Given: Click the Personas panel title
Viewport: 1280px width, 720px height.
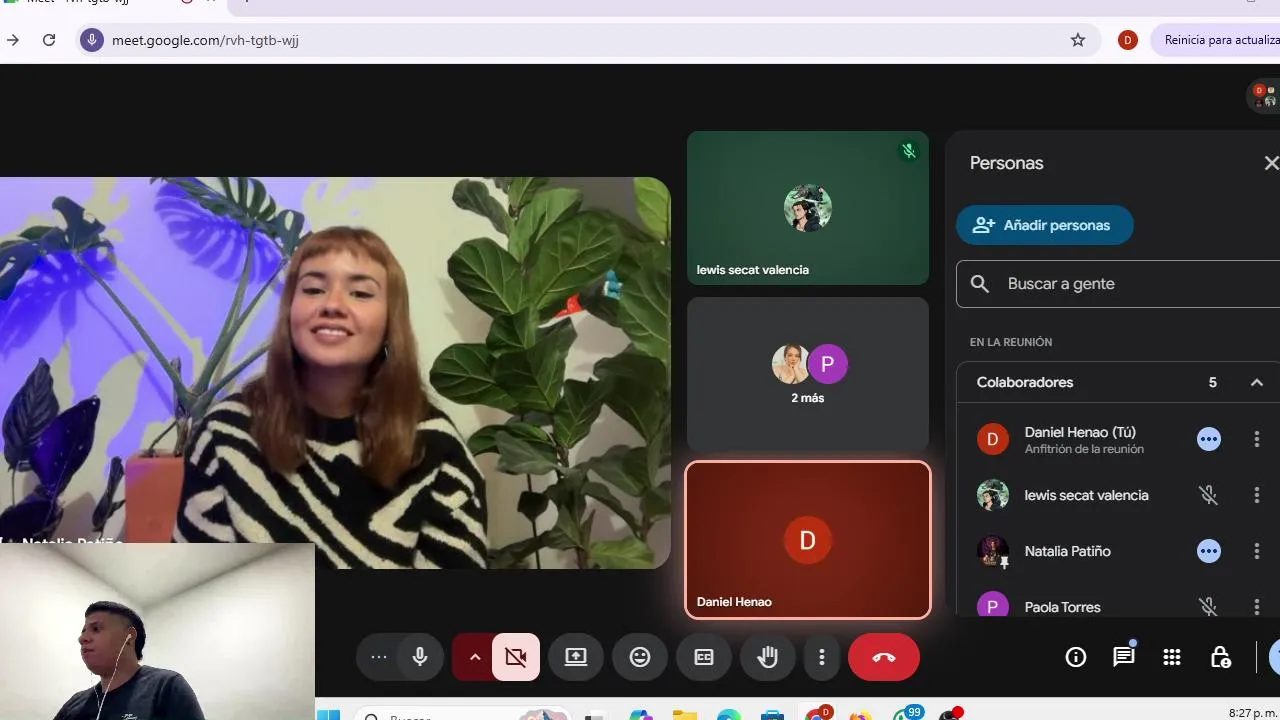Looking at the screenshot, I should (x=1006, y=163).
